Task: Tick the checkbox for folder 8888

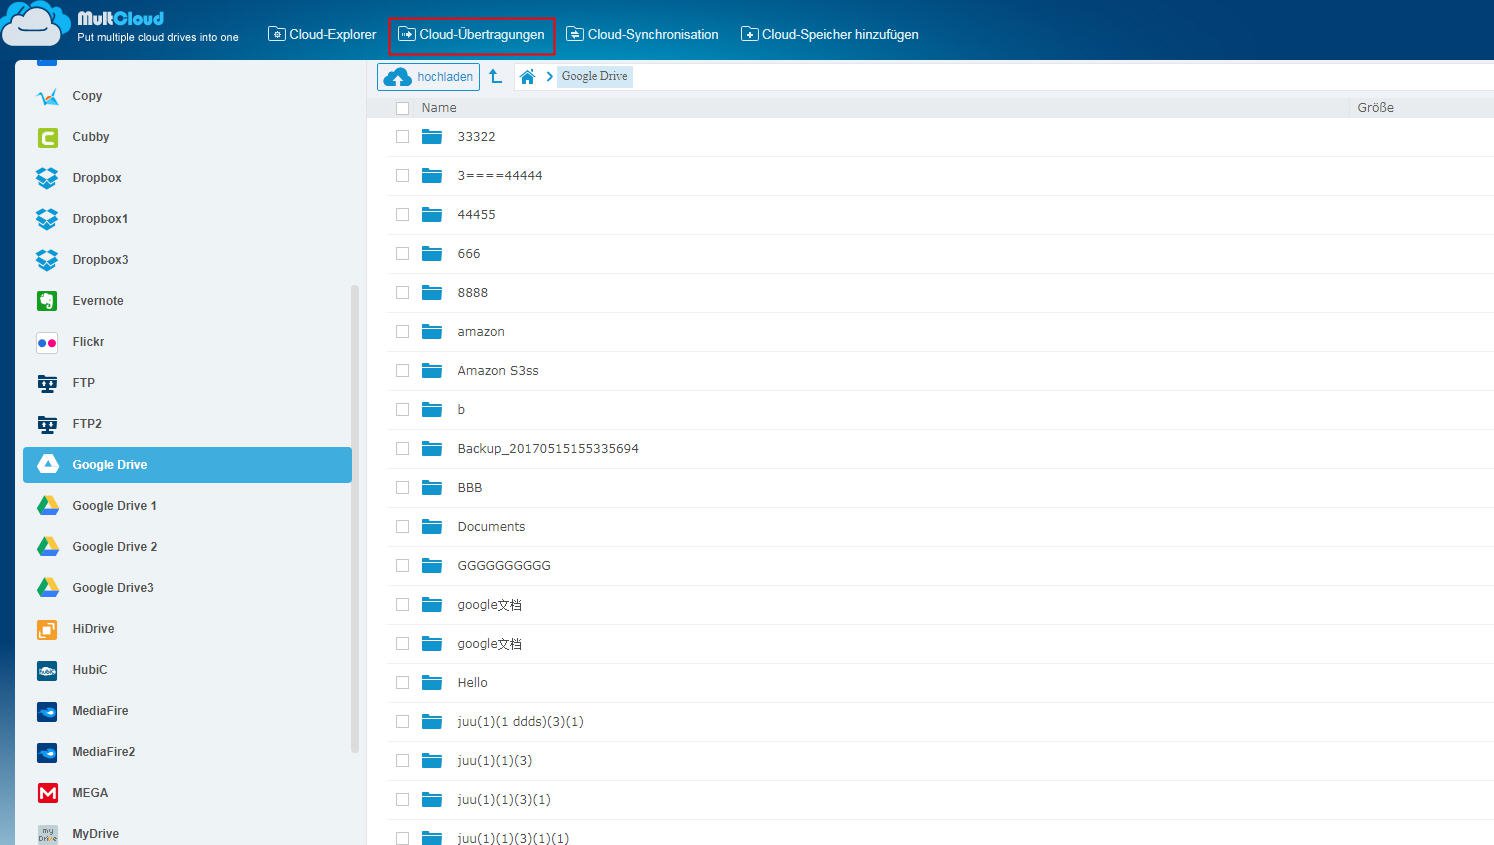Action: point(402,293)
